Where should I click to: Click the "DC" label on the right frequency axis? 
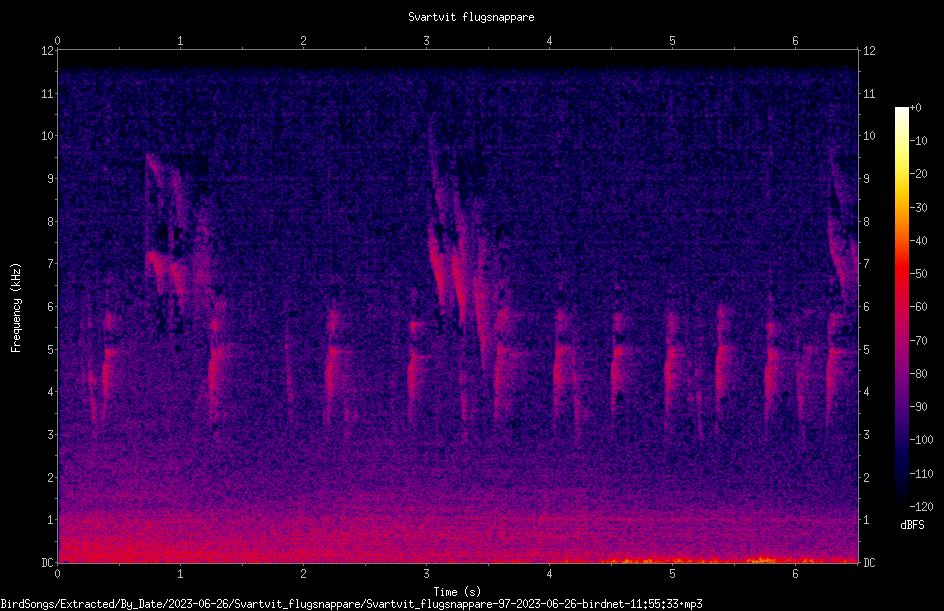[869, 562]
